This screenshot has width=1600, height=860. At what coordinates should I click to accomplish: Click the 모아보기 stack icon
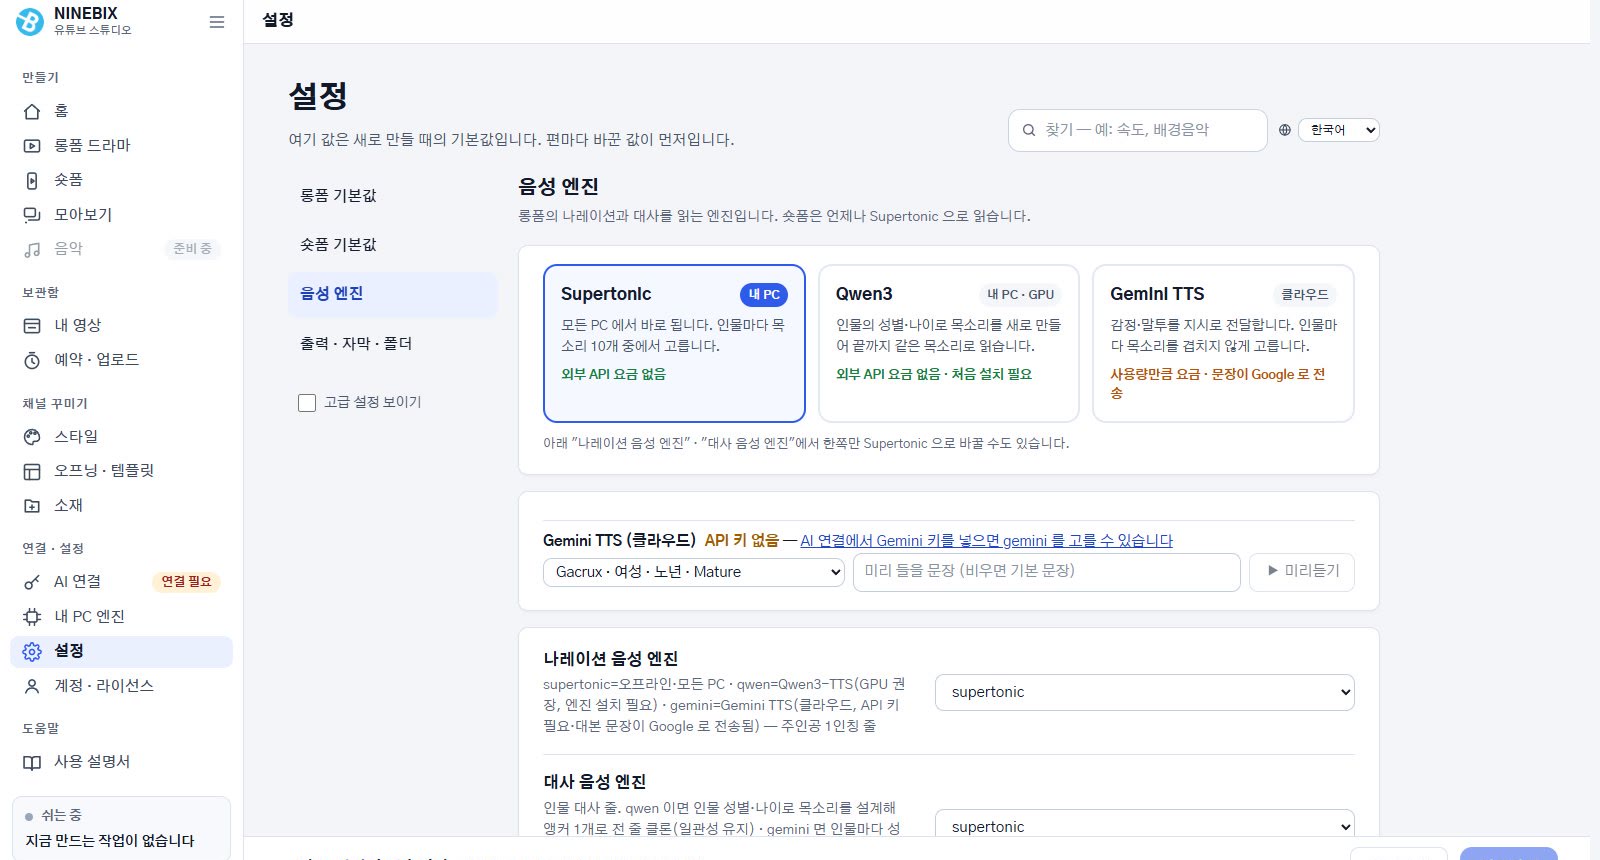tap(32, 215)
